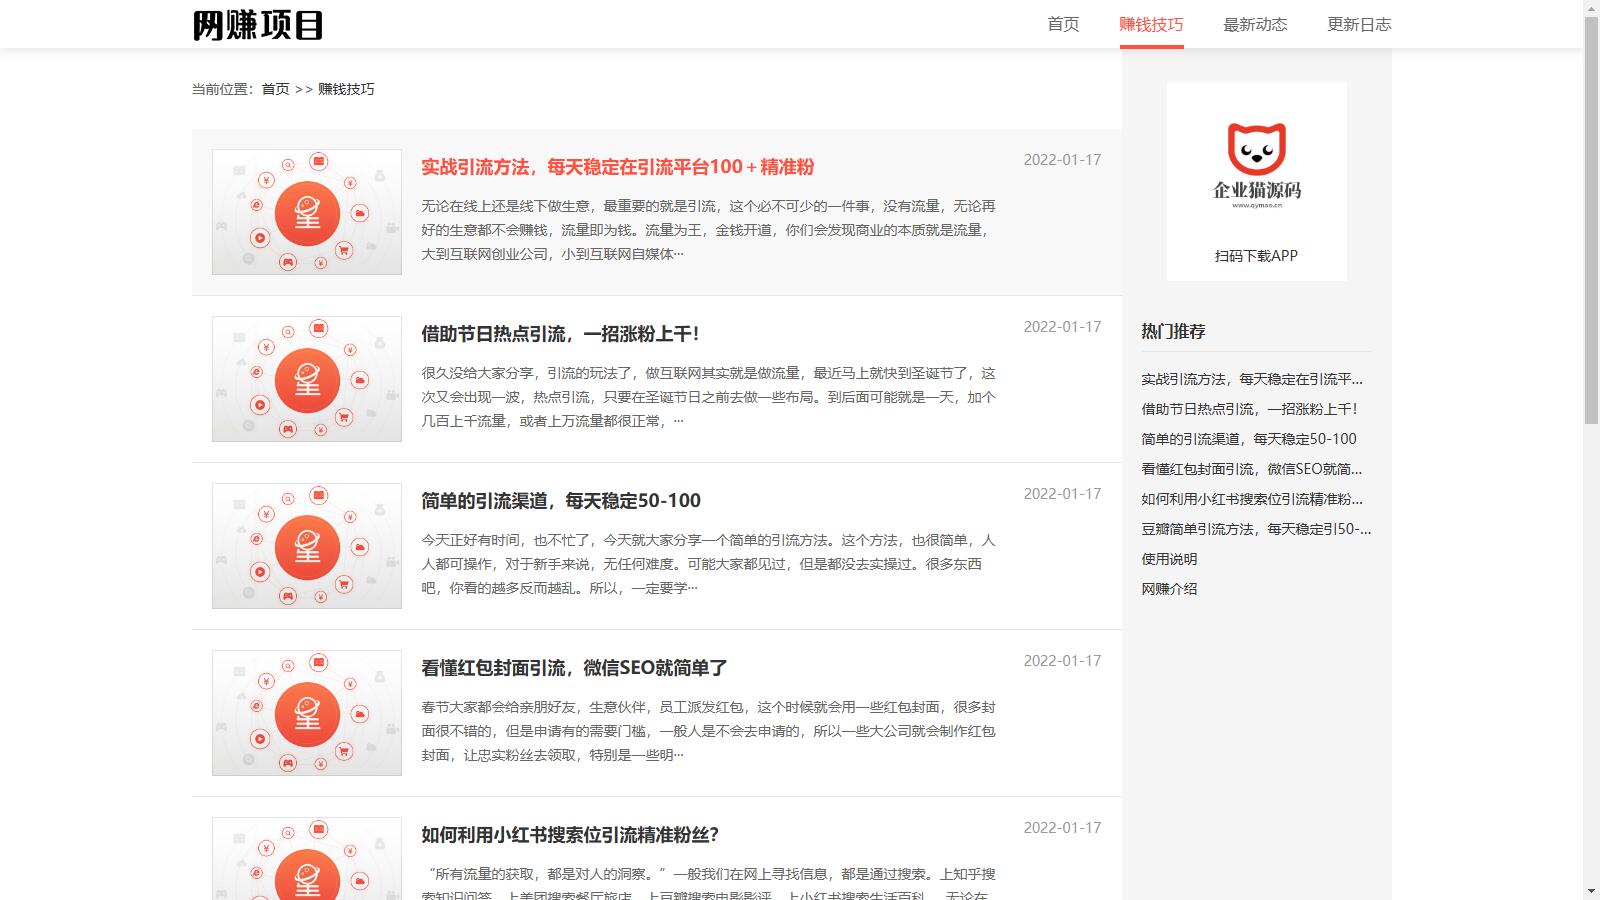Open the 首页 navigation tab
The image size is (1600, 900).
1063,25
